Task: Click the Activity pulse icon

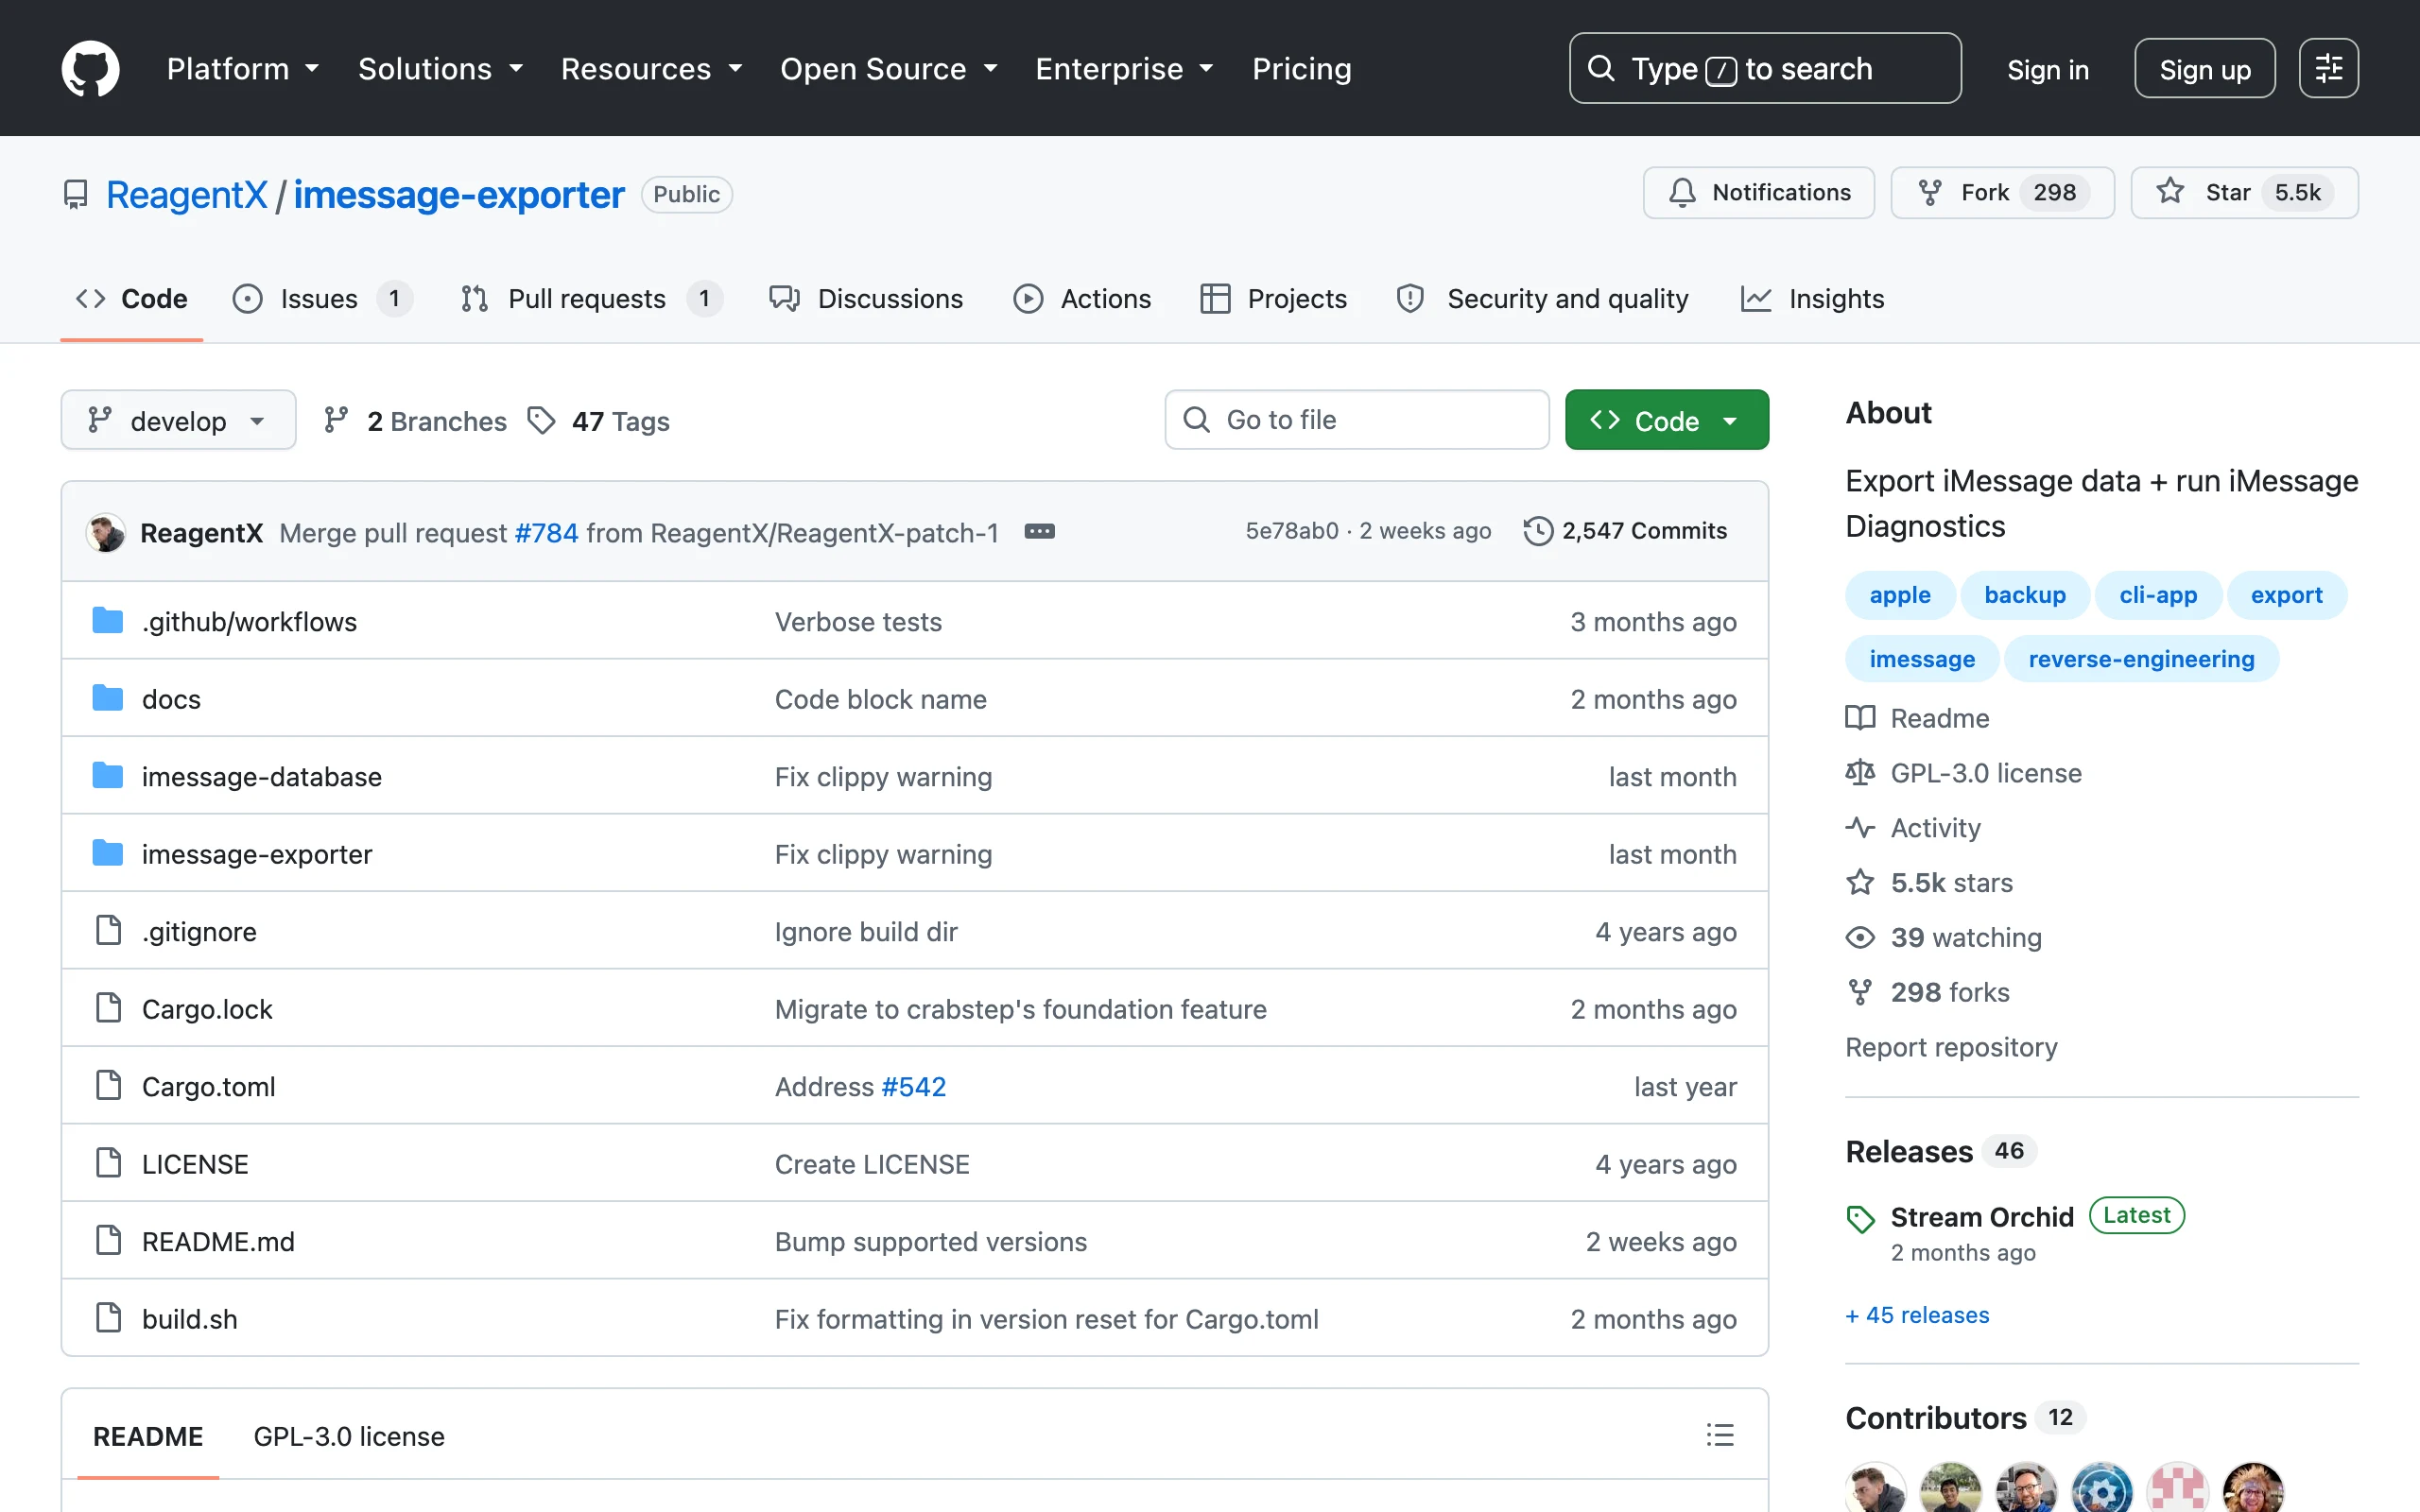Action: pos(1860,828)
